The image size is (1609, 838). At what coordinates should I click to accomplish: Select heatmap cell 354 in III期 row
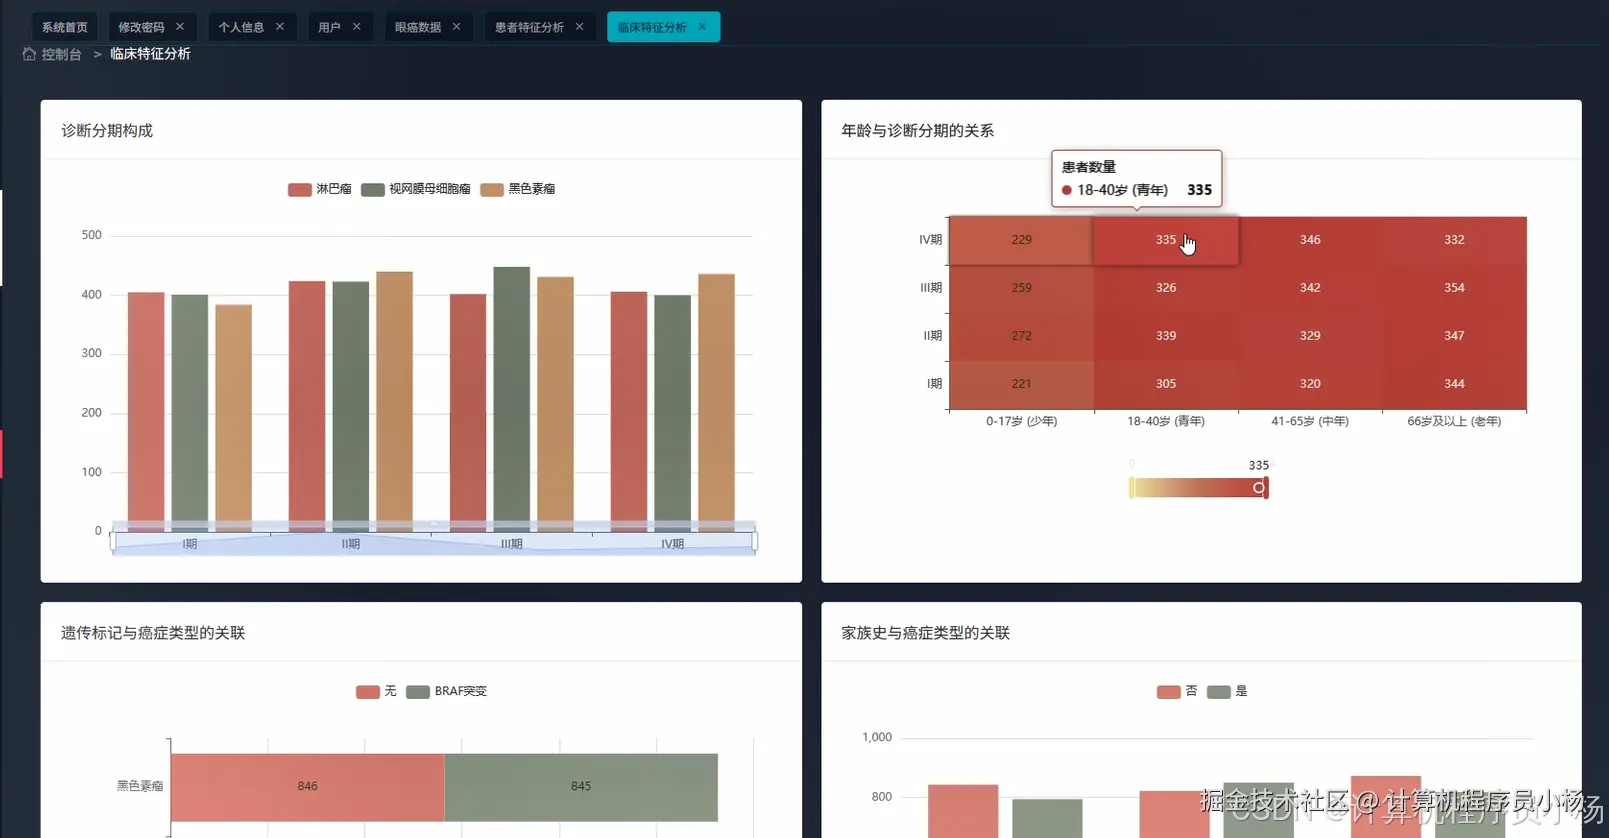(x=1454, y=288)
